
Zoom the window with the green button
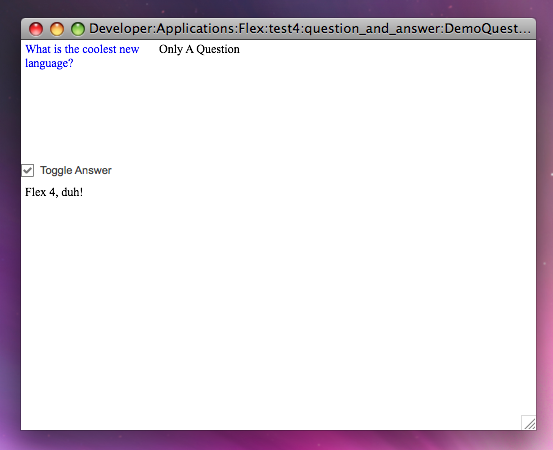(78, 29)
